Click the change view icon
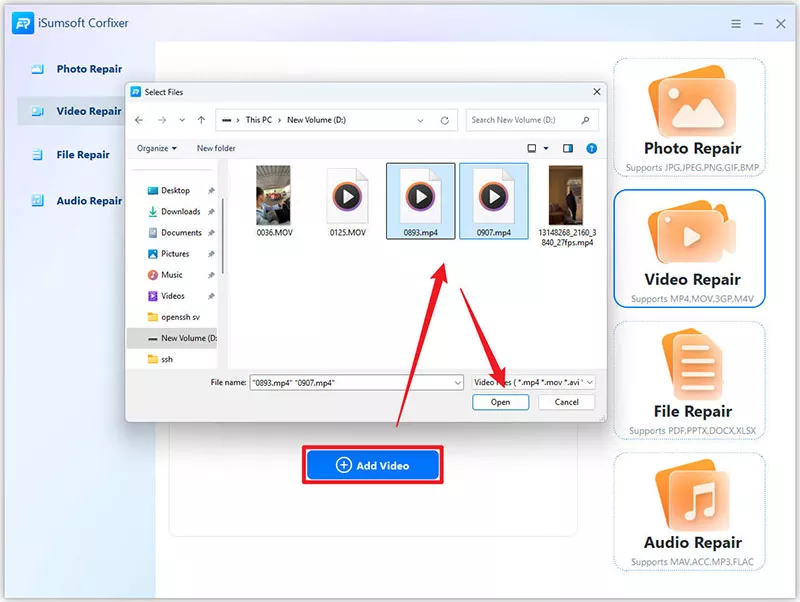This screenshot has width=800, height=602. click(x=532, y=148)
